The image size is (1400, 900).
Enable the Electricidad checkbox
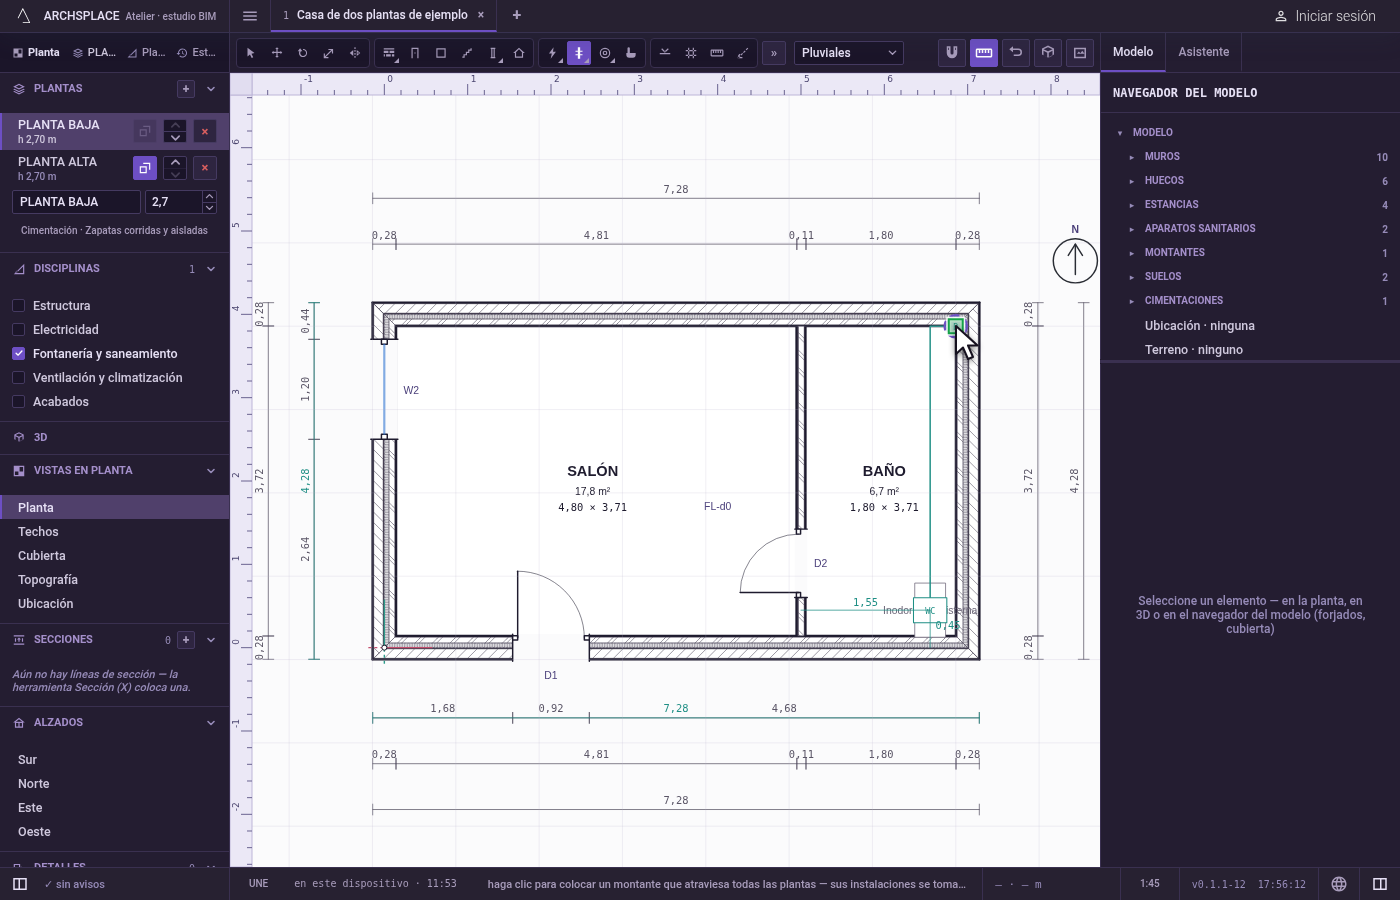pyautogui.click(x=18, y=330)
